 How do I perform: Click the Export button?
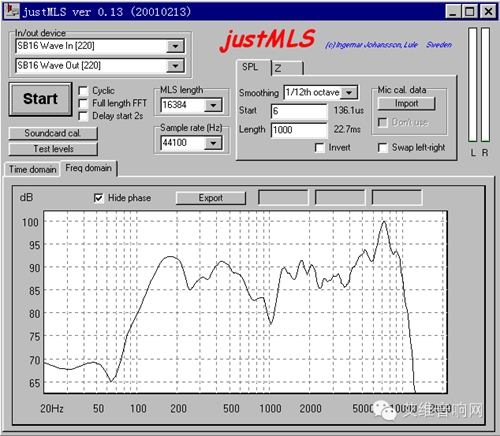pyautogui.click(x=211, y=198)
